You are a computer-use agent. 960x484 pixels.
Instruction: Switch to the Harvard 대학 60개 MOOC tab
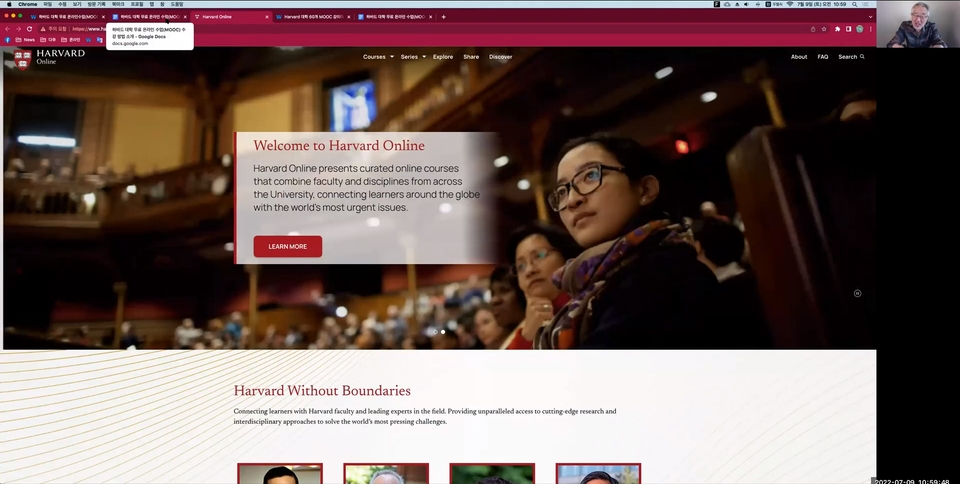click(x=312, y=17)
